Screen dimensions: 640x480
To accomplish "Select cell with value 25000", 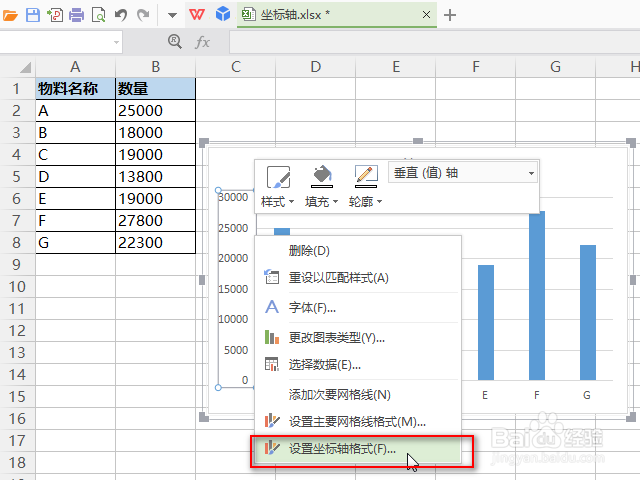I will (156, 111).
